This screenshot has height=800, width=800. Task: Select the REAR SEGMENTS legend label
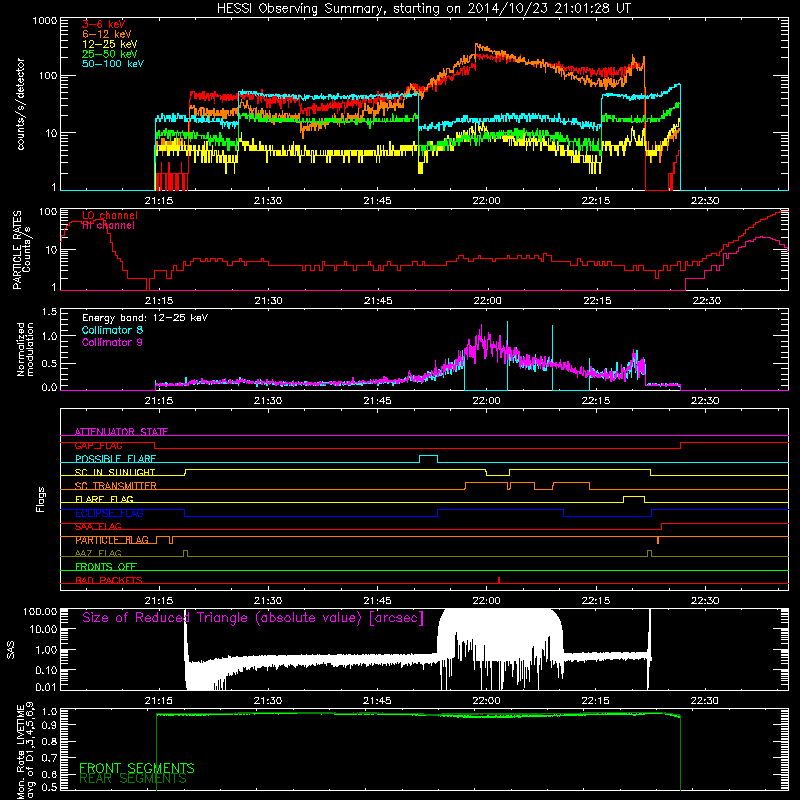pos(133,779)
